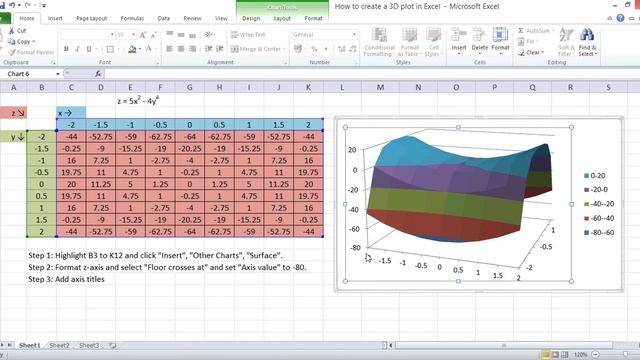The width and height of the screenshot is (640, 360).
Task: Click the Cut scissors icon
Action: click(x=11, y=31)
